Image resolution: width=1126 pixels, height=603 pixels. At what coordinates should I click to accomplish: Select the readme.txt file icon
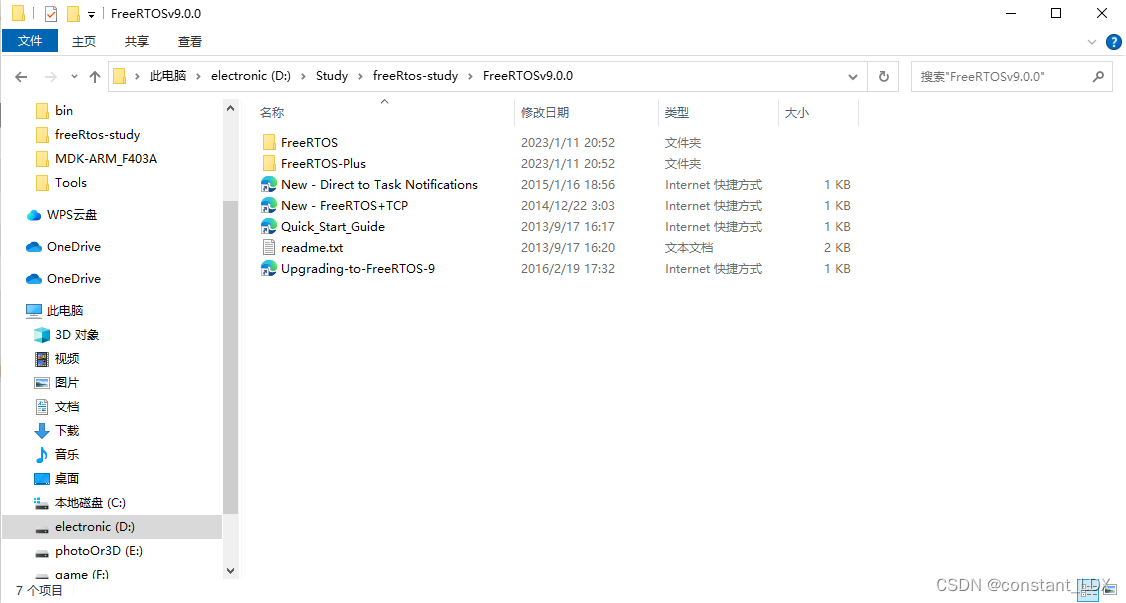pos(269,248)
